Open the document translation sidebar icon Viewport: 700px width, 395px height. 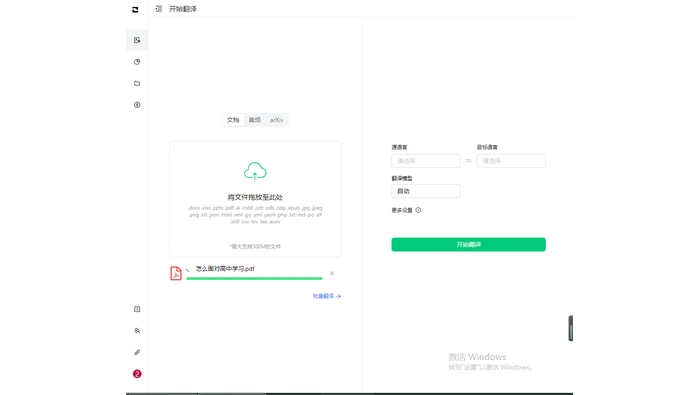137,40
